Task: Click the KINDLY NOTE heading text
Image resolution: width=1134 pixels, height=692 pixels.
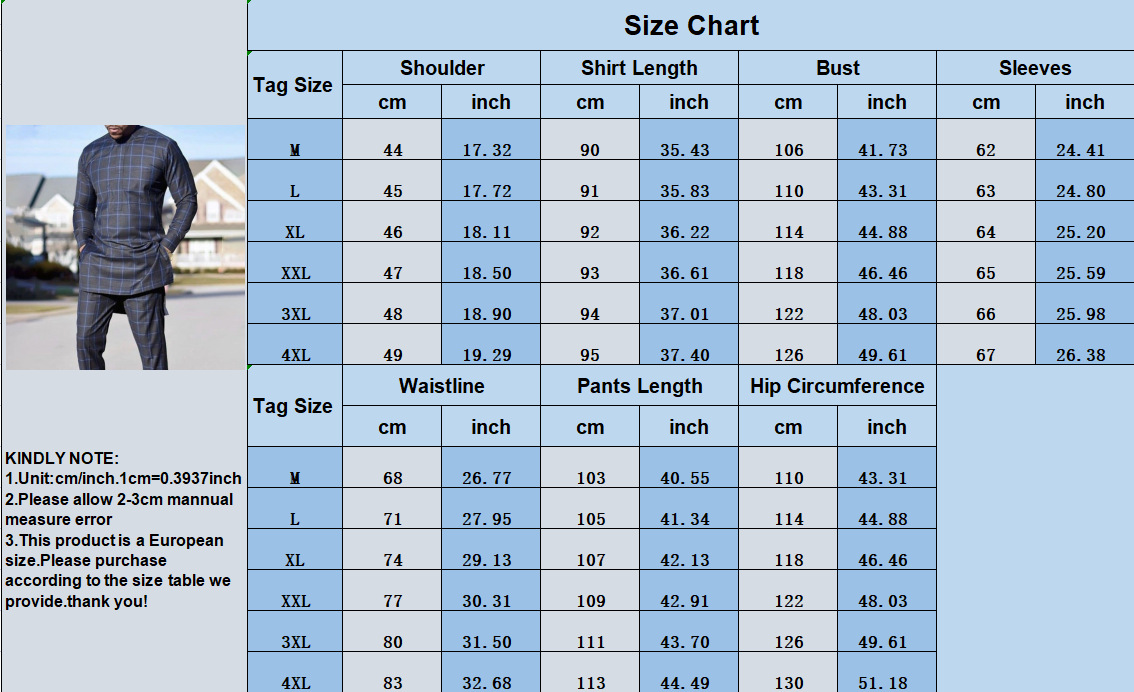Action: tap(62, 458)
